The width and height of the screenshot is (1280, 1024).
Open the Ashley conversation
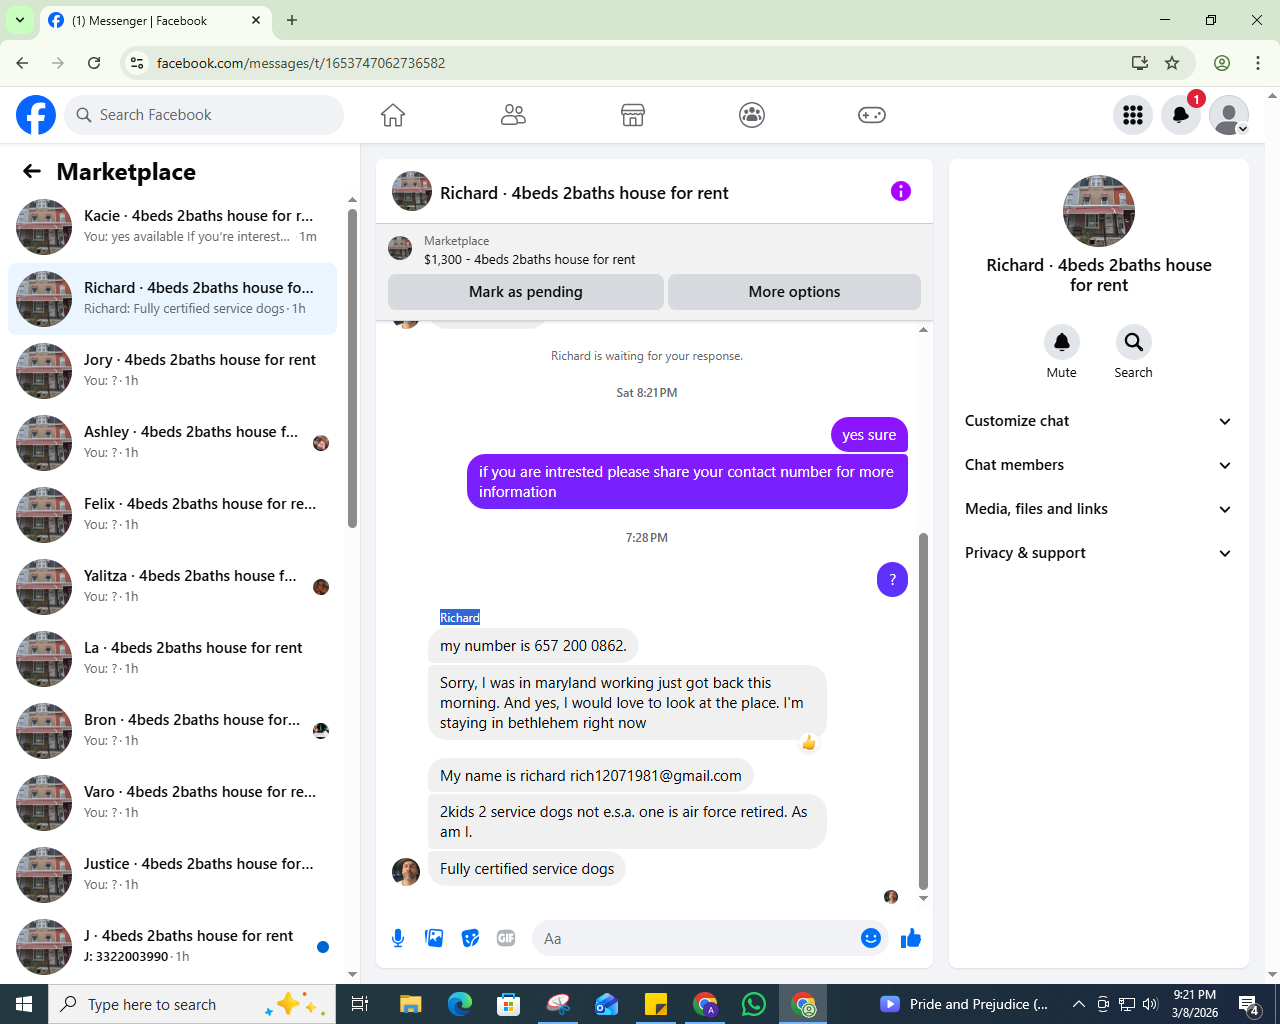tap(172, 443)
